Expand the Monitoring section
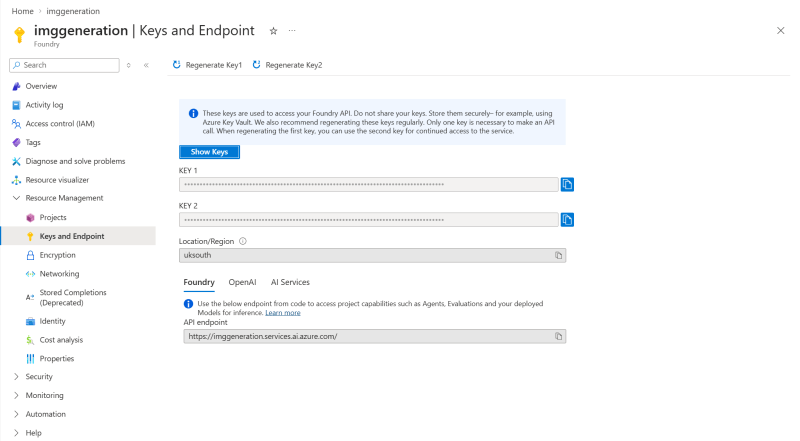The height and width of the screenshot is (441, 800). 16,396
